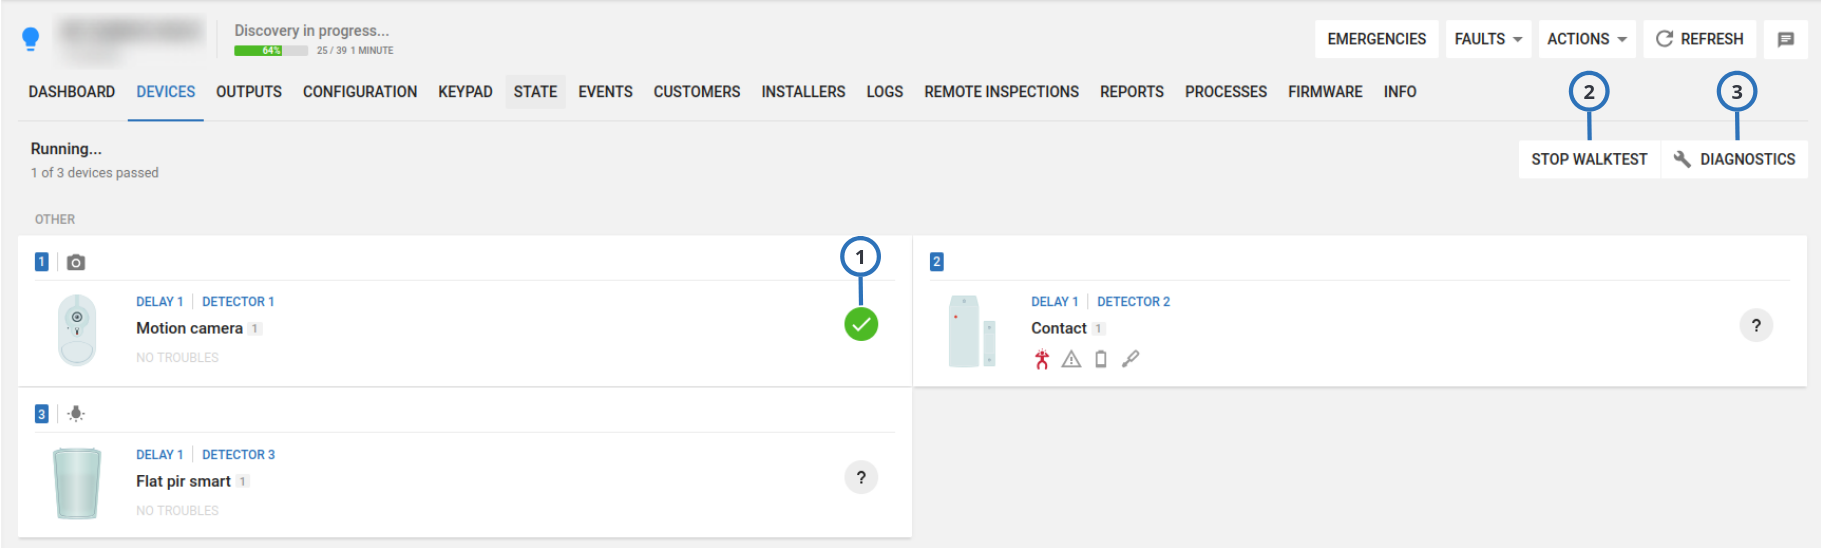Click the motion sensor icon beside device 3
Viewport: 1821px width, 548px height.
(x=76, y=414)
